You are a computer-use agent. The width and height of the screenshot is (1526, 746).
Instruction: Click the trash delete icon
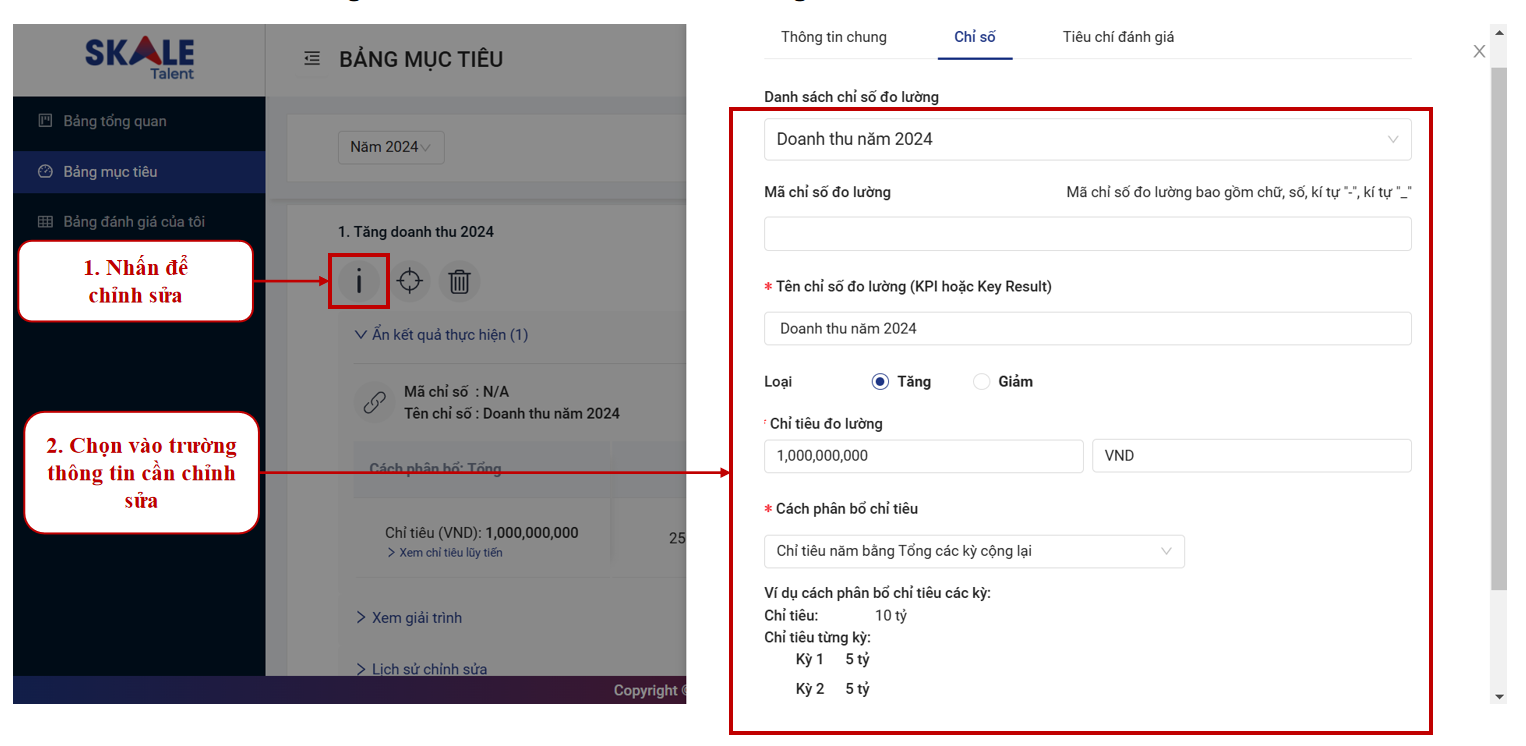pos(459,282)
